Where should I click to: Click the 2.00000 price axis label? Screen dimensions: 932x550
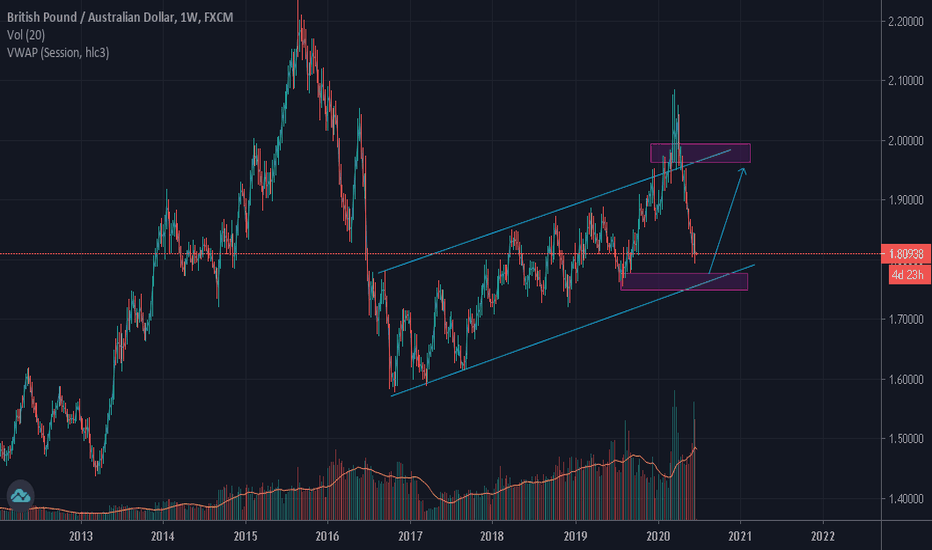(x=905, y=141)
